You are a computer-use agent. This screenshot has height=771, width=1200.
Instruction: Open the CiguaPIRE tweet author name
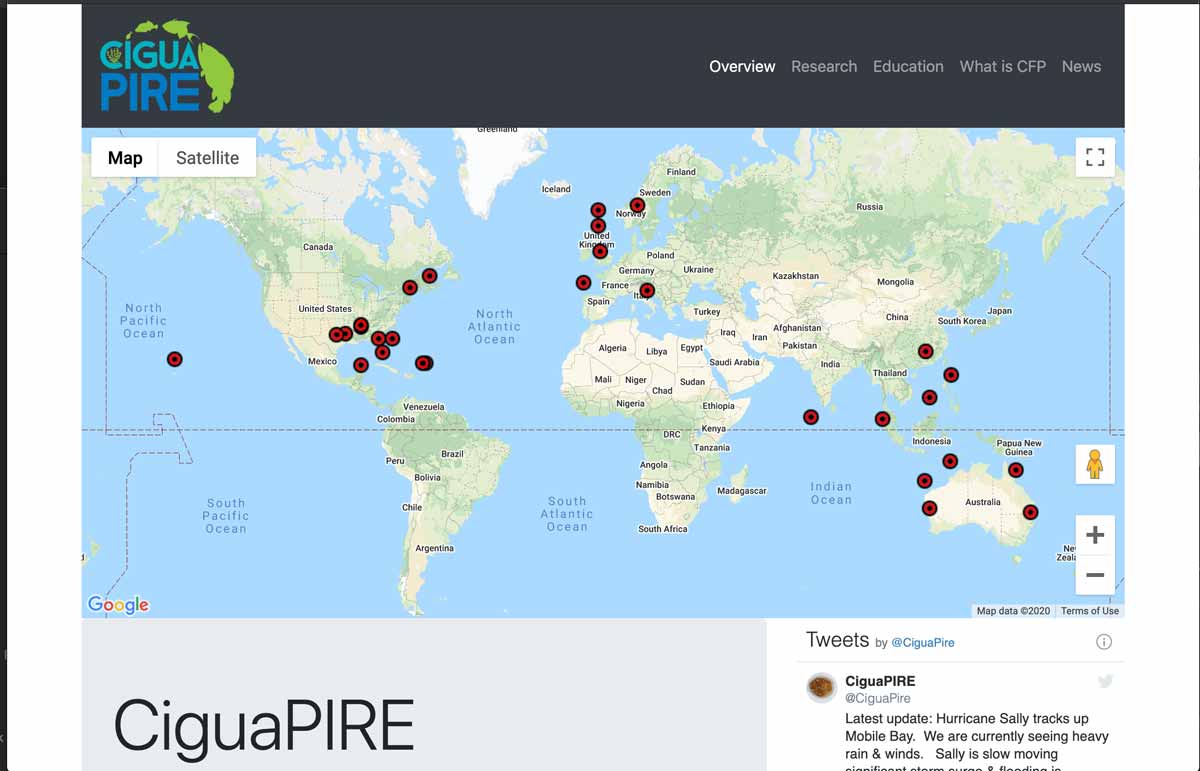coord(880,681)
